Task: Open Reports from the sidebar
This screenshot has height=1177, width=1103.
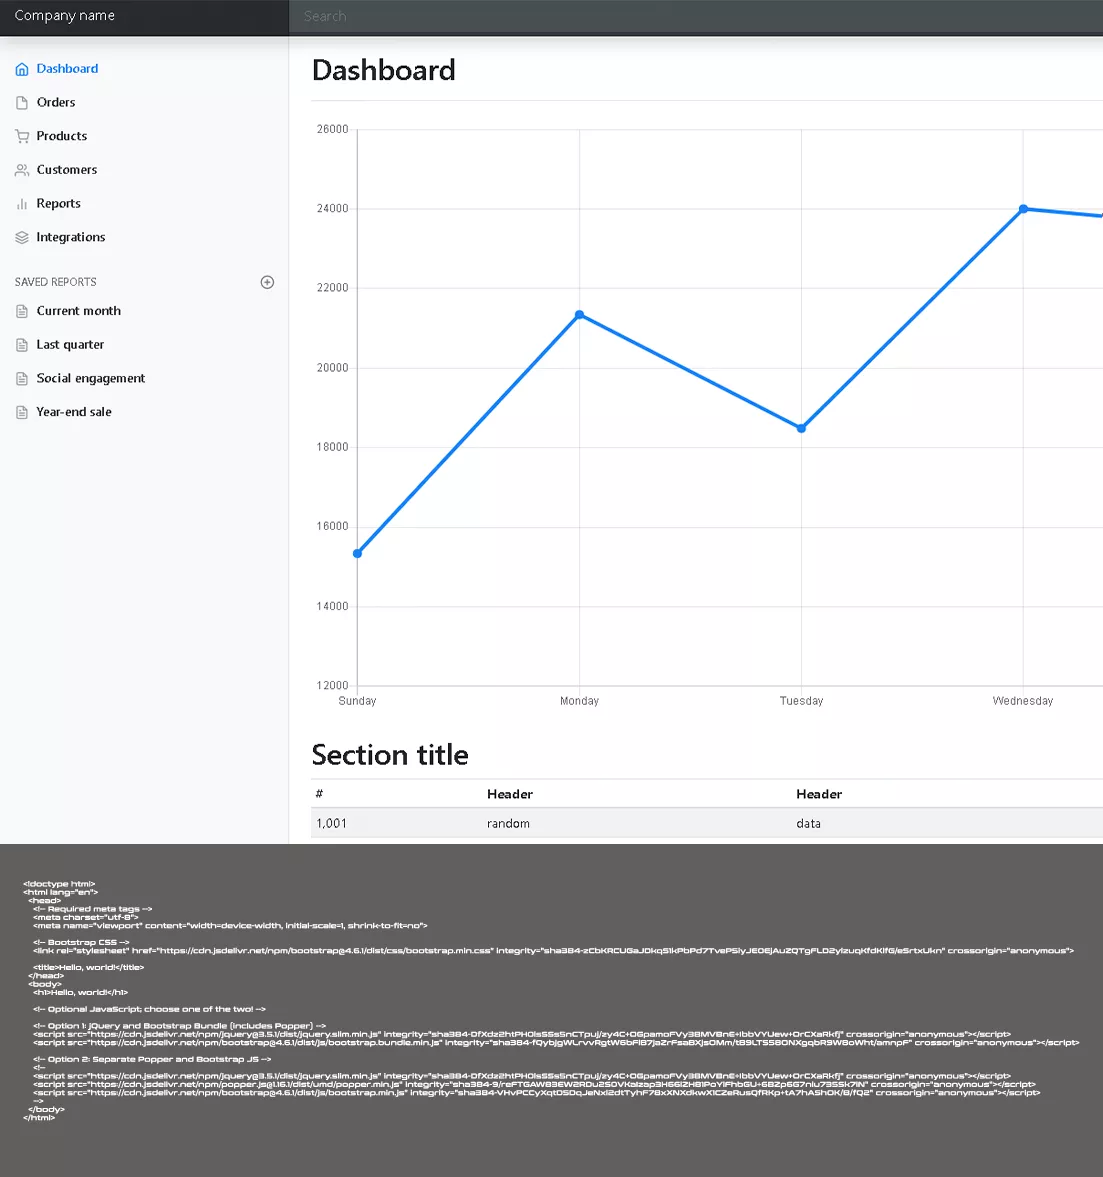Action: (59, 203)
